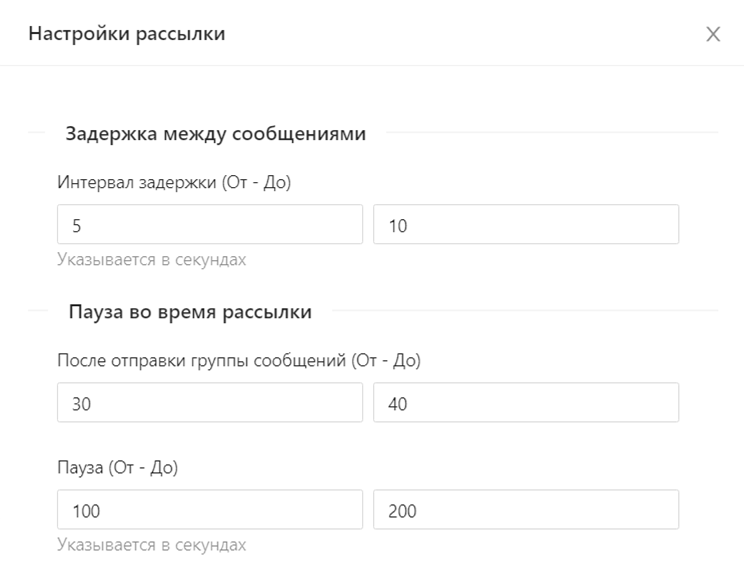Screen dimensions: 744x584
Task: Focus the delay interval 'To' field containing 10
Action: [x=526, y=225]
